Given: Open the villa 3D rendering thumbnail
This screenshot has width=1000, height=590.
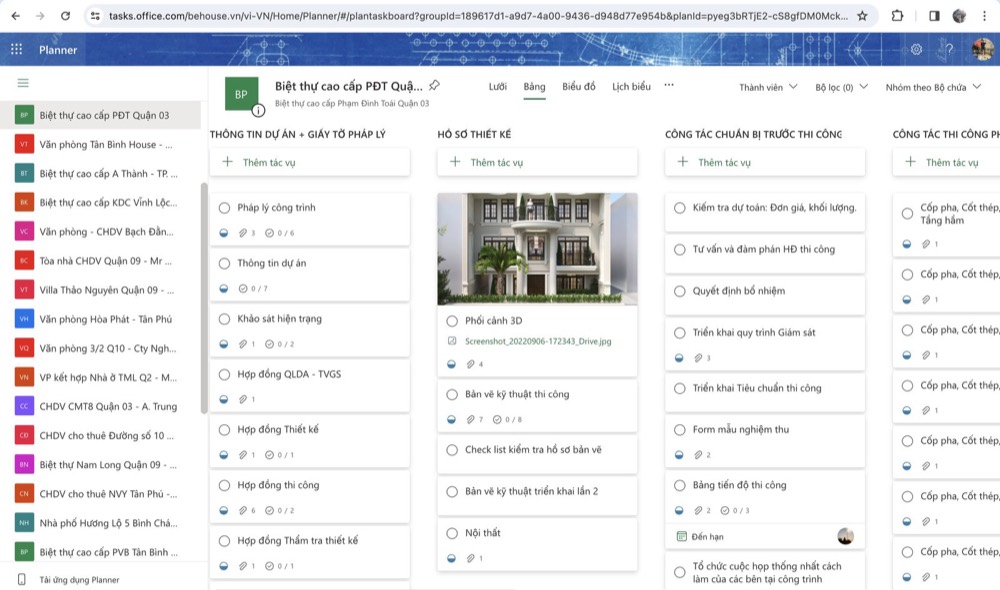Looking at the screenshot, I should 537,249.
